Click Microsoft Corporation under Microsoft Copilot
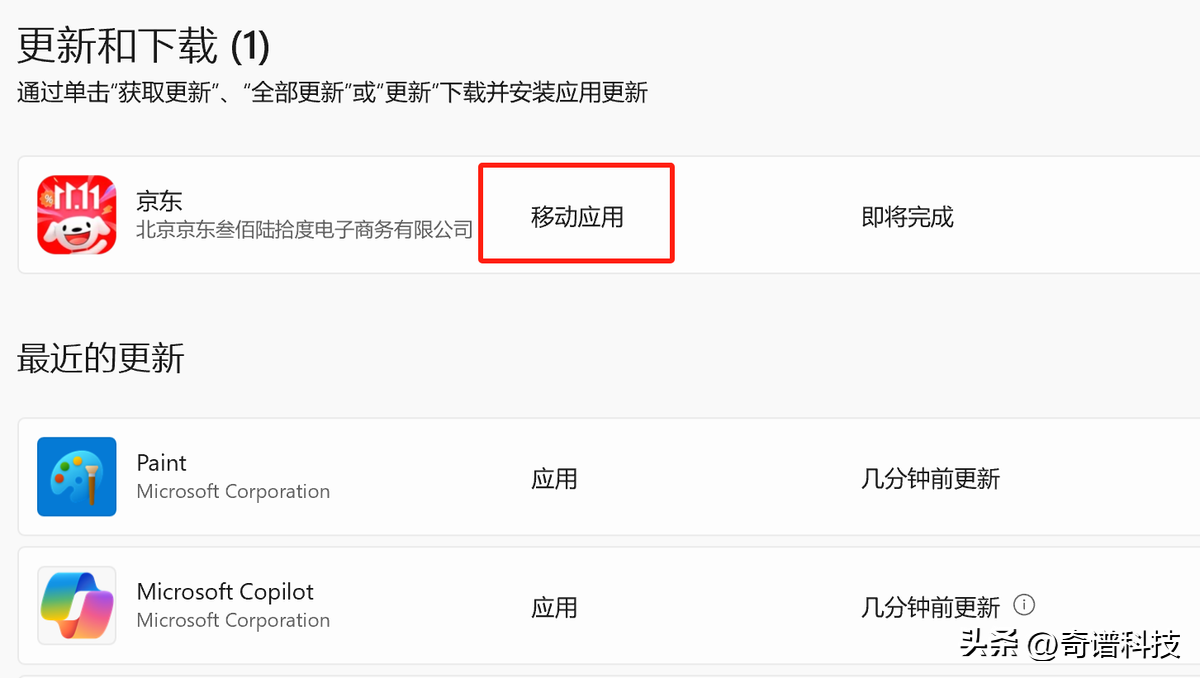Viewport: 1200px width, 678px height. (233, 621)
